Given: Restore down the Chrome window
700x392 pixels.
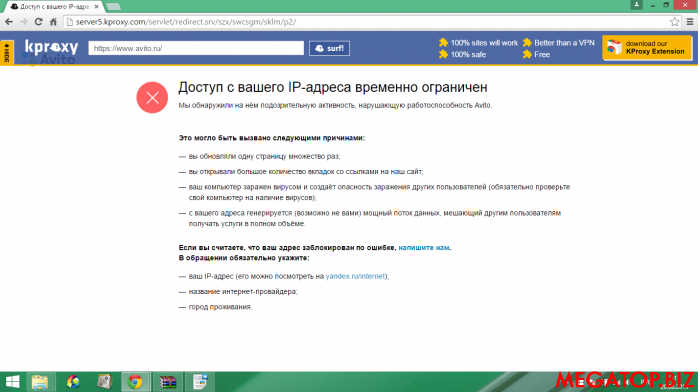Looking at the screenshot, I should pyautogui.click(x=666, y=5).
